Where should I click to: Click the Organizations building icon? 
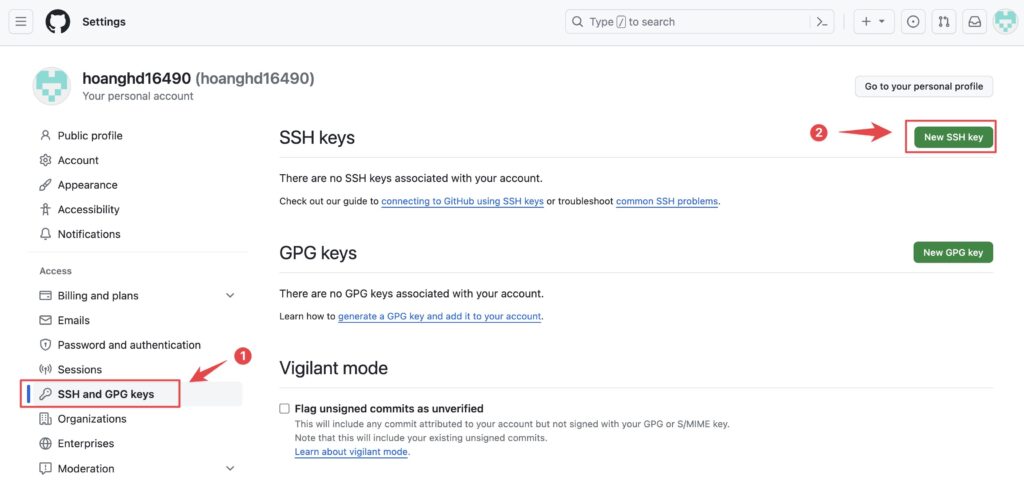[45, 419]
